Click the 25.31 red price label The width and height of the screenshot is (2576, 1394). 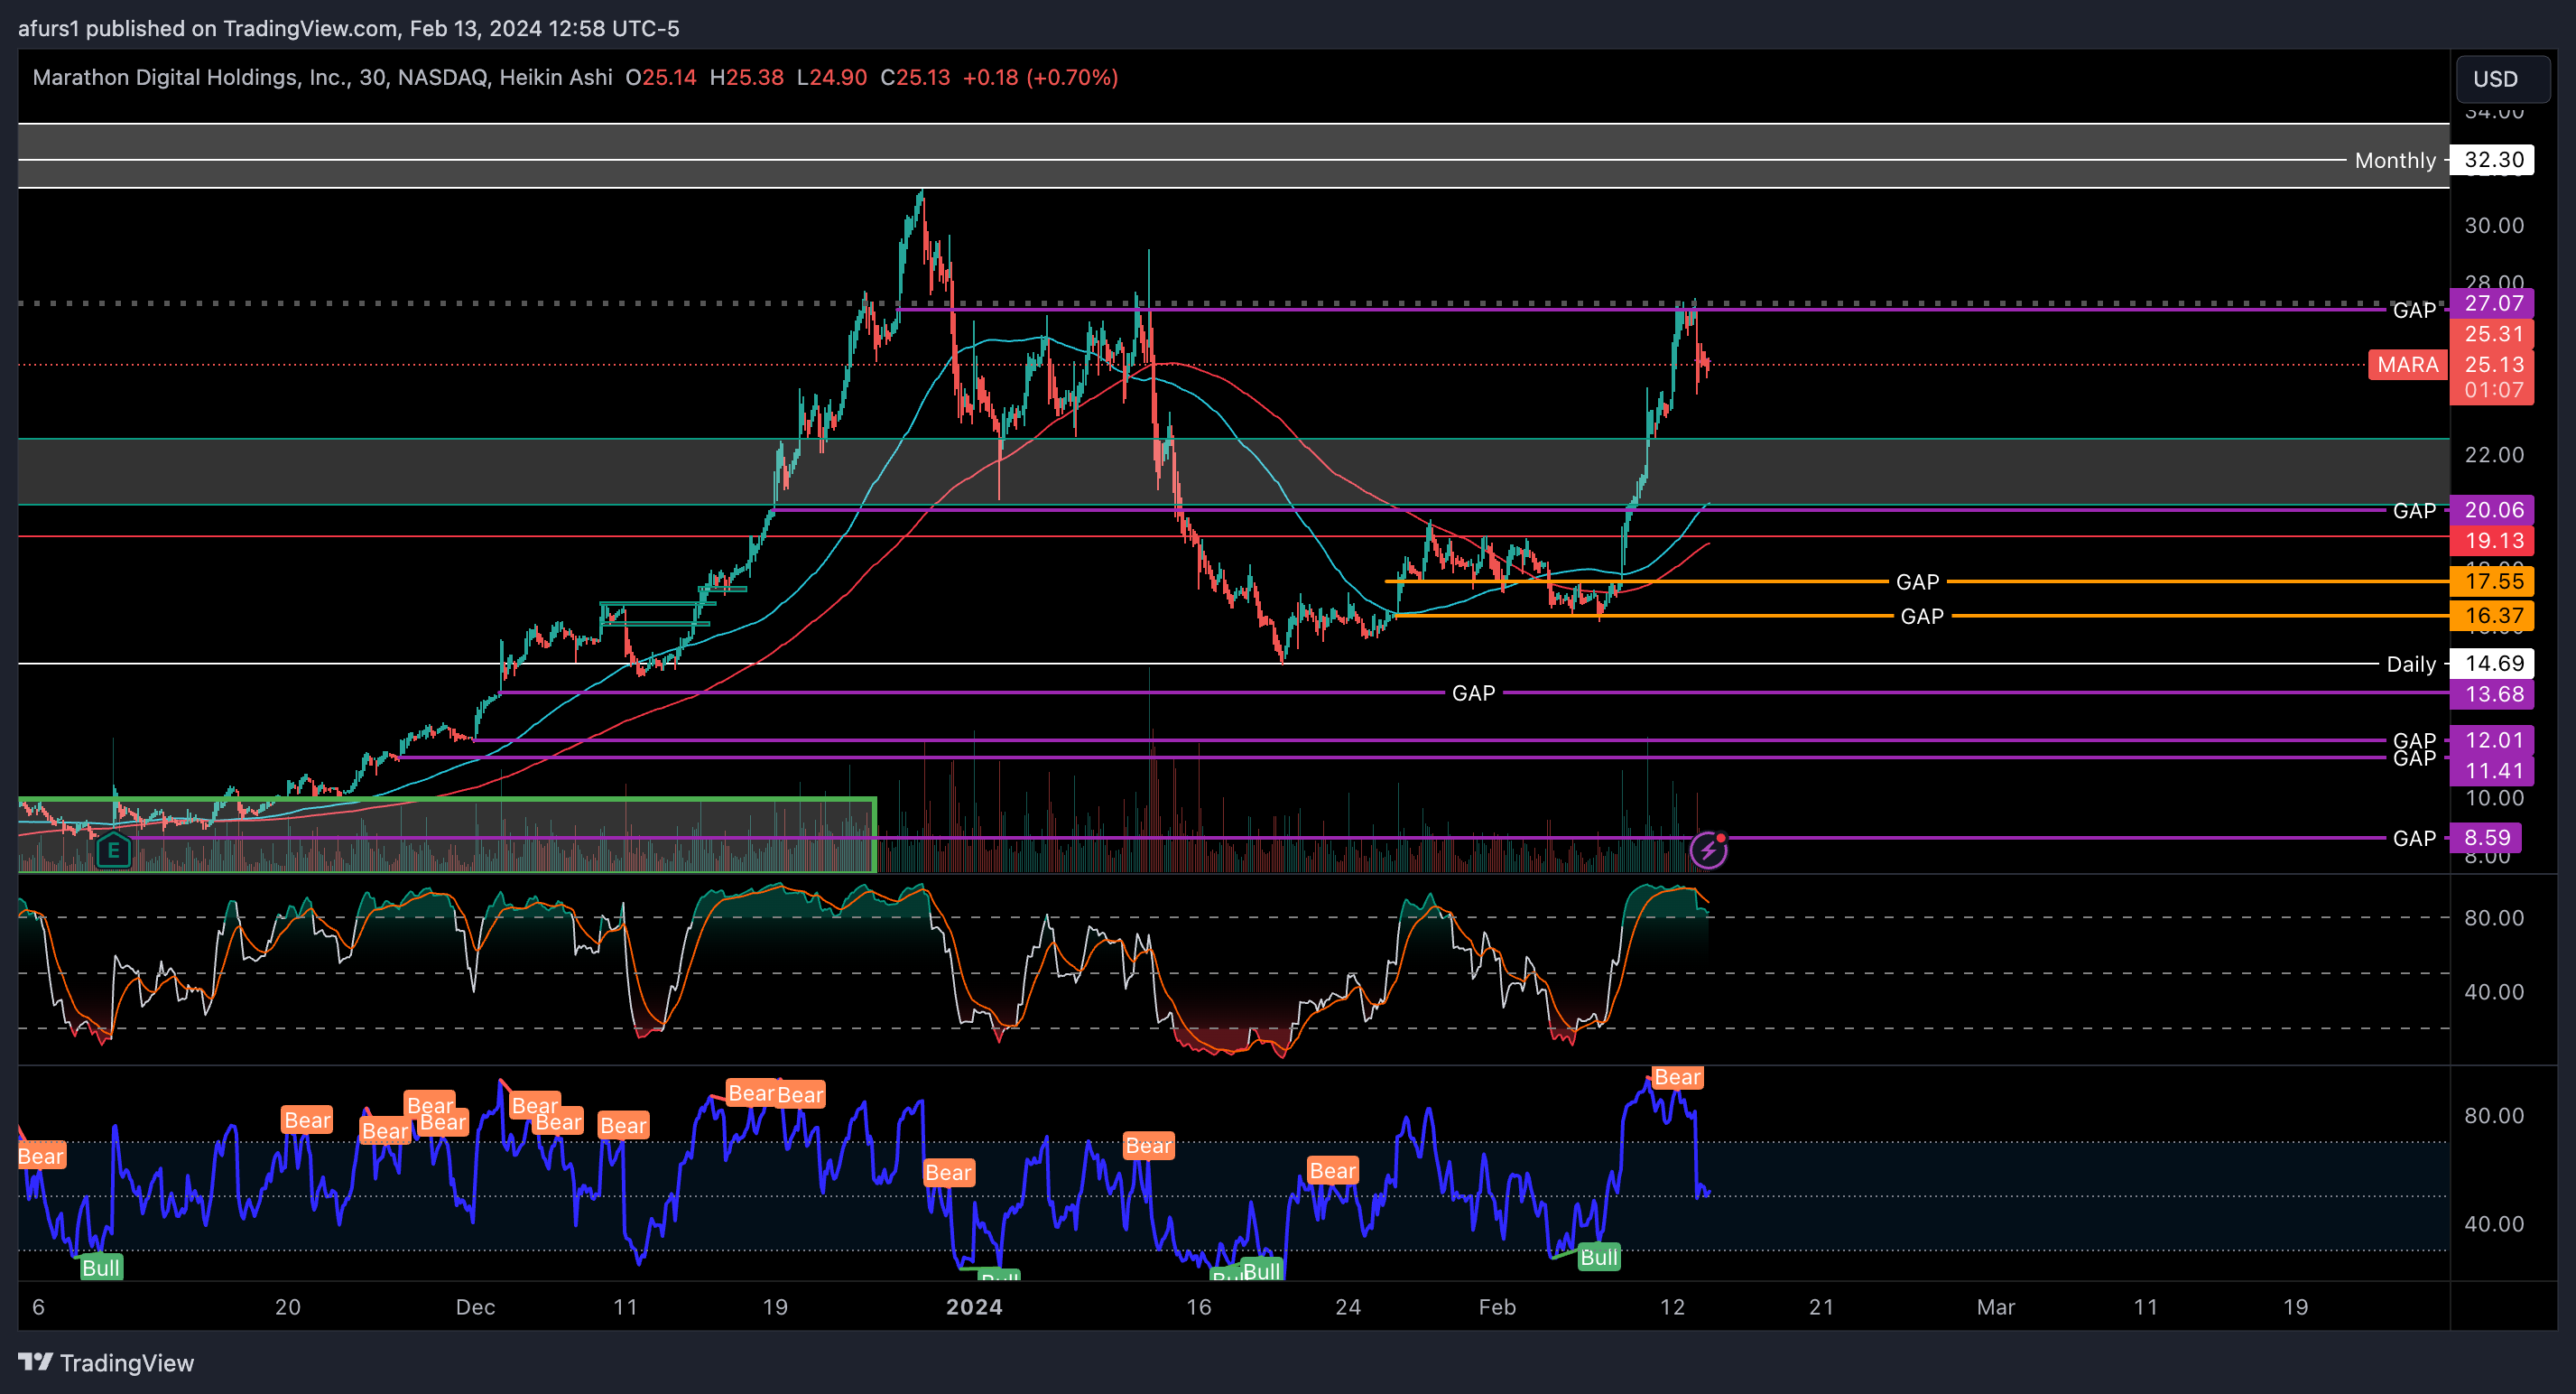click(x=2492, y=334)
